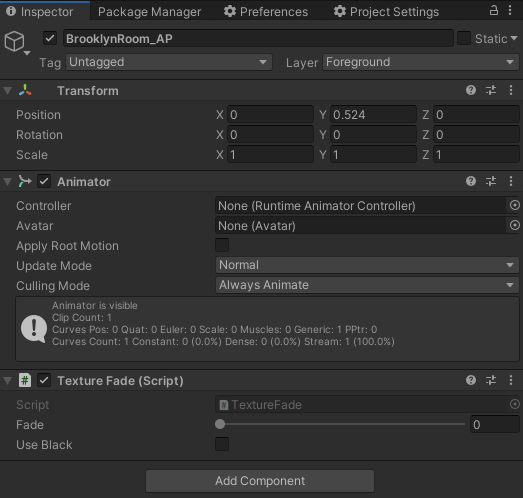Screen dimensions: 523x498
Task: Enable the Use Black checkbox
Action: 222,444
